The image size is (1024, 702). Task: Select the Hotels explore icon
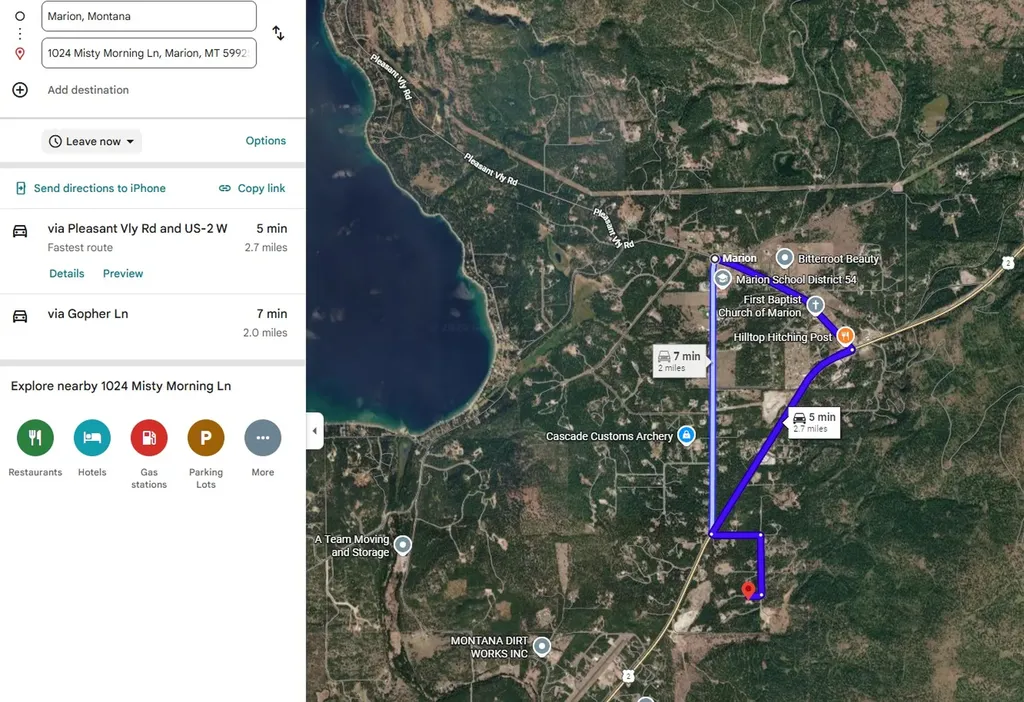coord(92,438)
